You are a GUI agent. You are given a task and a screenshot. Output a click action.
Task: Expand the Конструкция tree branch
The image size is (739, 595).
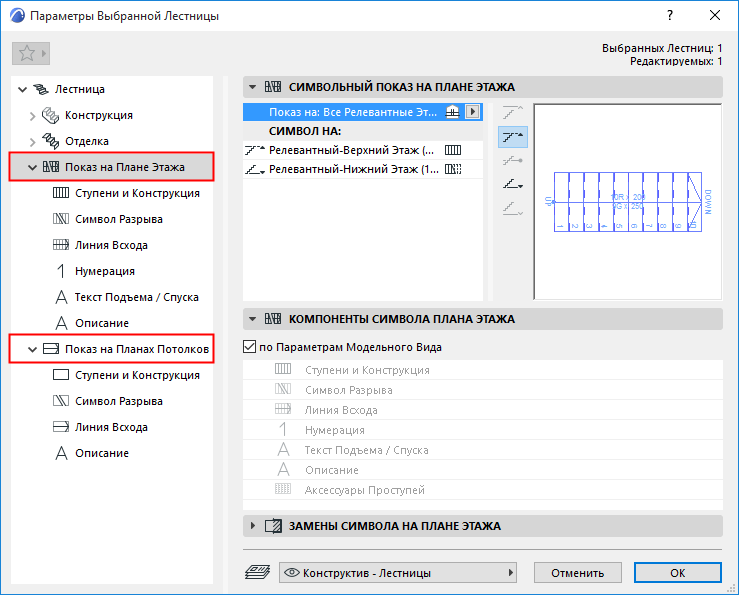[32, 116]
